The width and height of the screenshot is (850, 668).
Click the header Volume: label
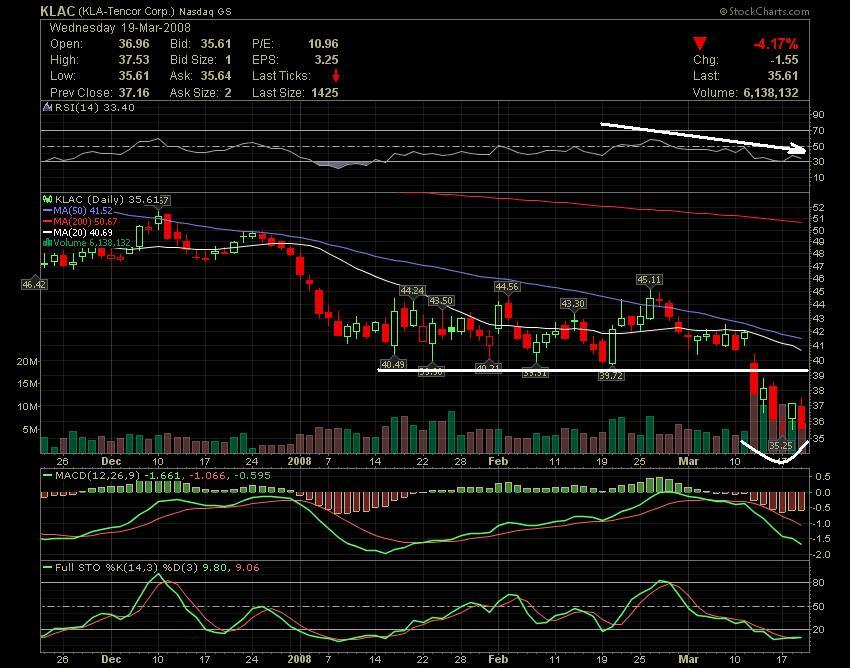click(715, 93)
